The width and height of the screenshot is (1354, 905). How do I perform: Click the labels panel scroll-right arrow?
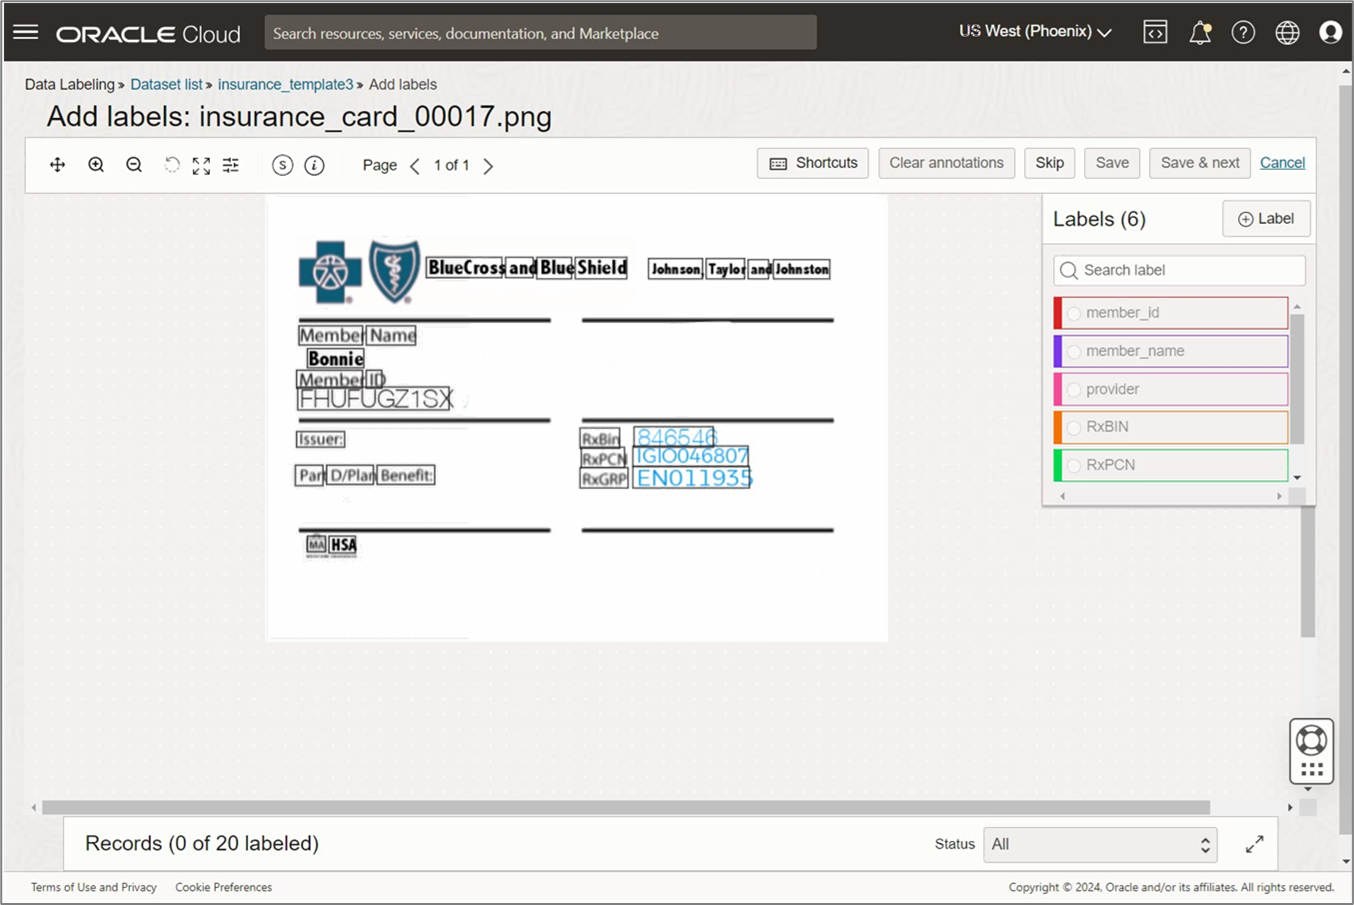1279,496
